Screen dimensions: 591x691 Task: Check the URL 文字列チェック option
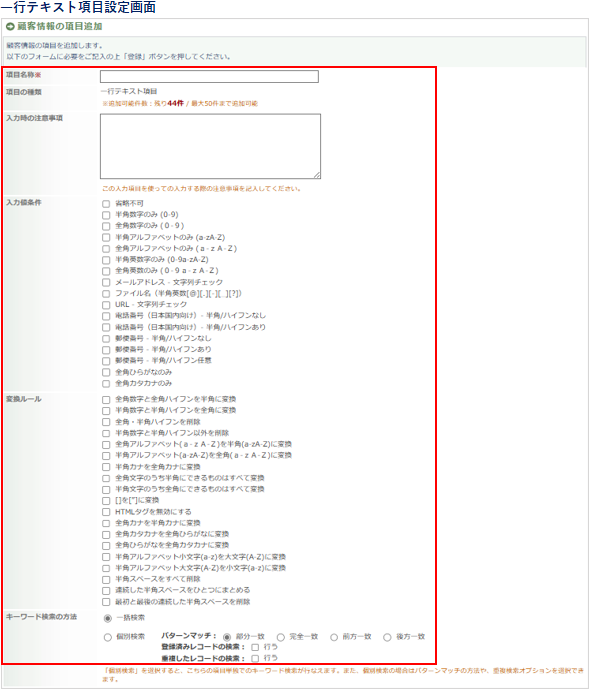pos(106,305)
